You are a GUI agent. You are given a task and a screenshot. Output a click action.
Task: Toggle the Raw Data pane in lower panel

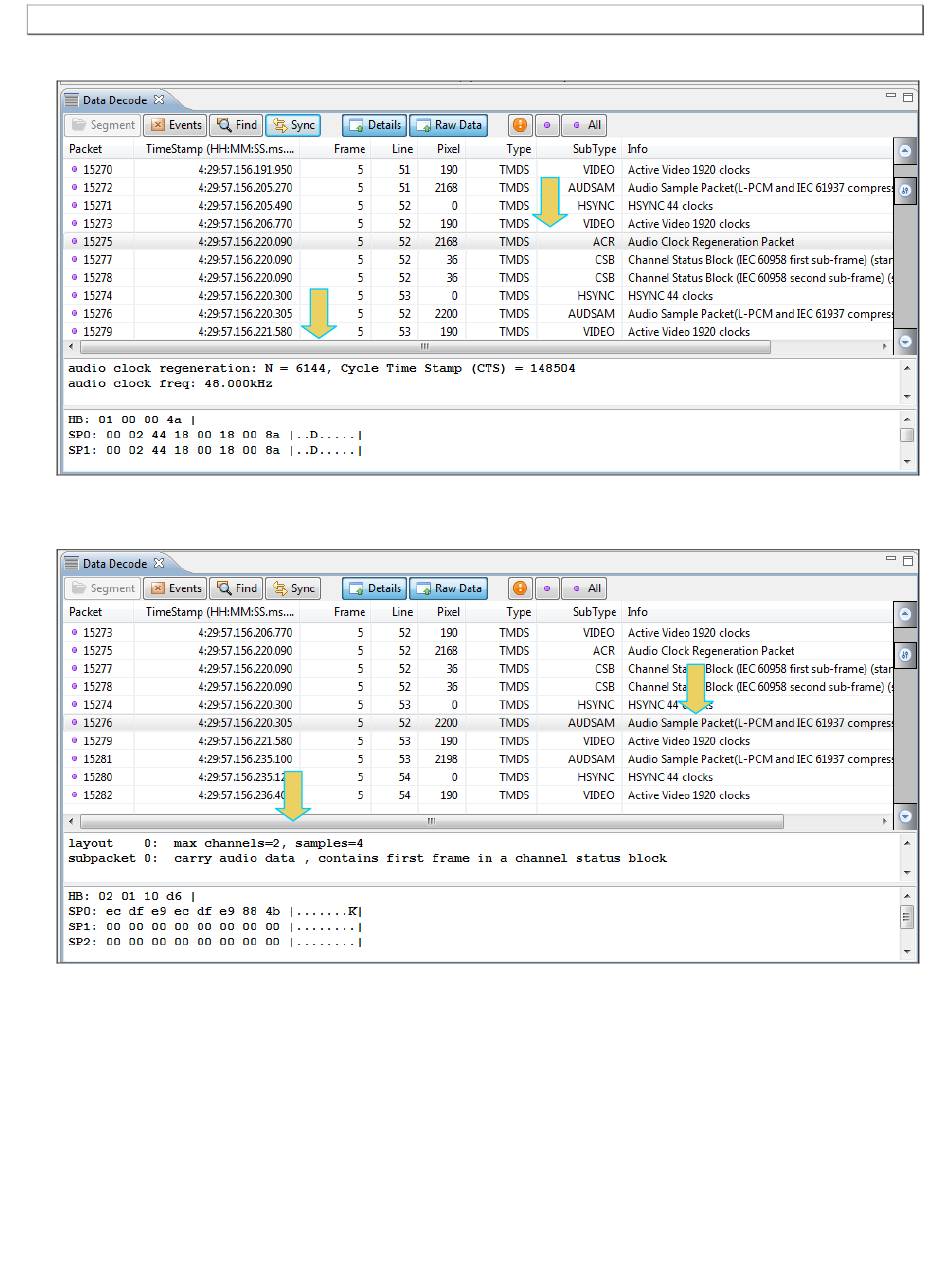point(448,588)
